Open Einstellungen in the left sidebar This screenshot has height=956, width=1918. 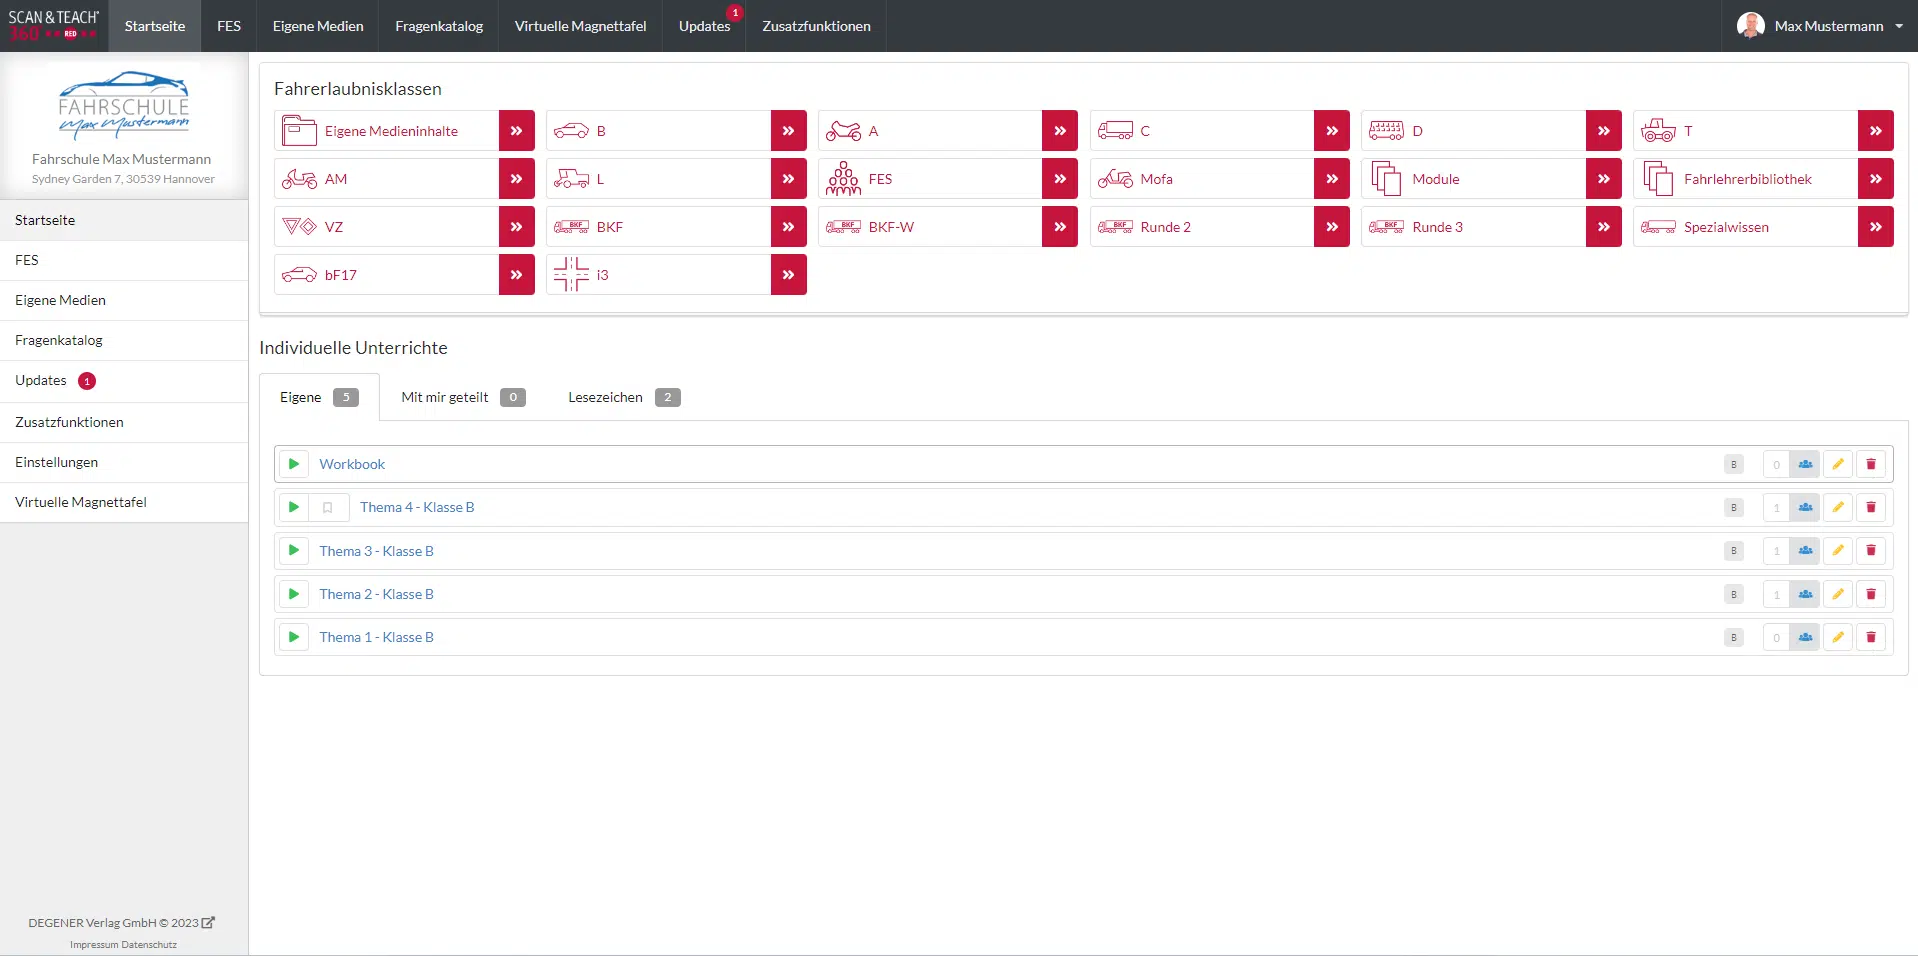click(x=56, y=462)
